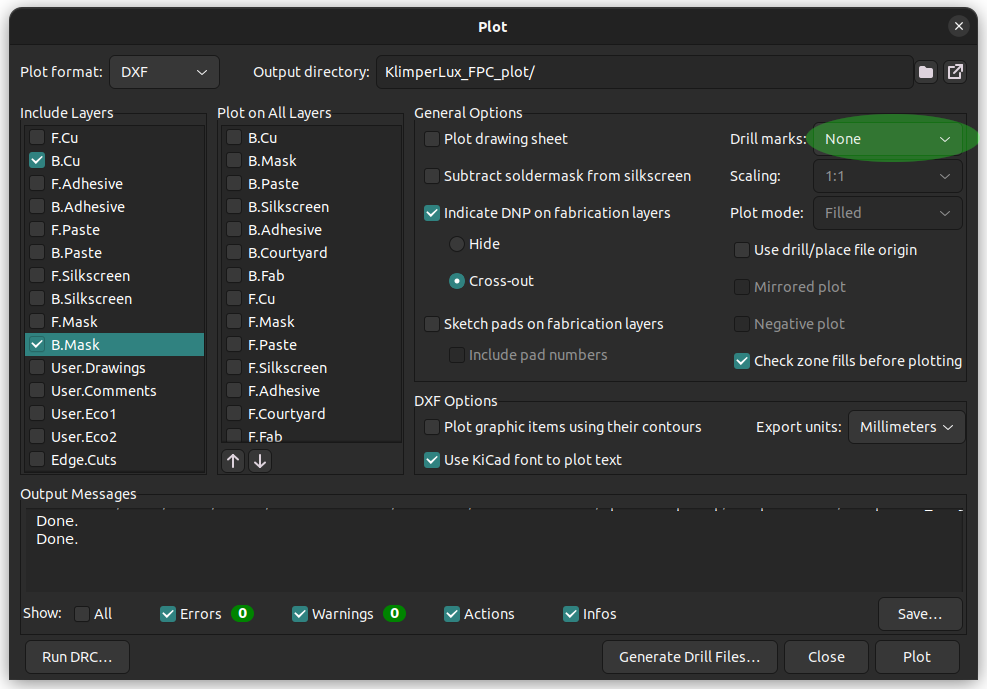
Task: Enable F.Mask in Include Layers
Action: 37,322
